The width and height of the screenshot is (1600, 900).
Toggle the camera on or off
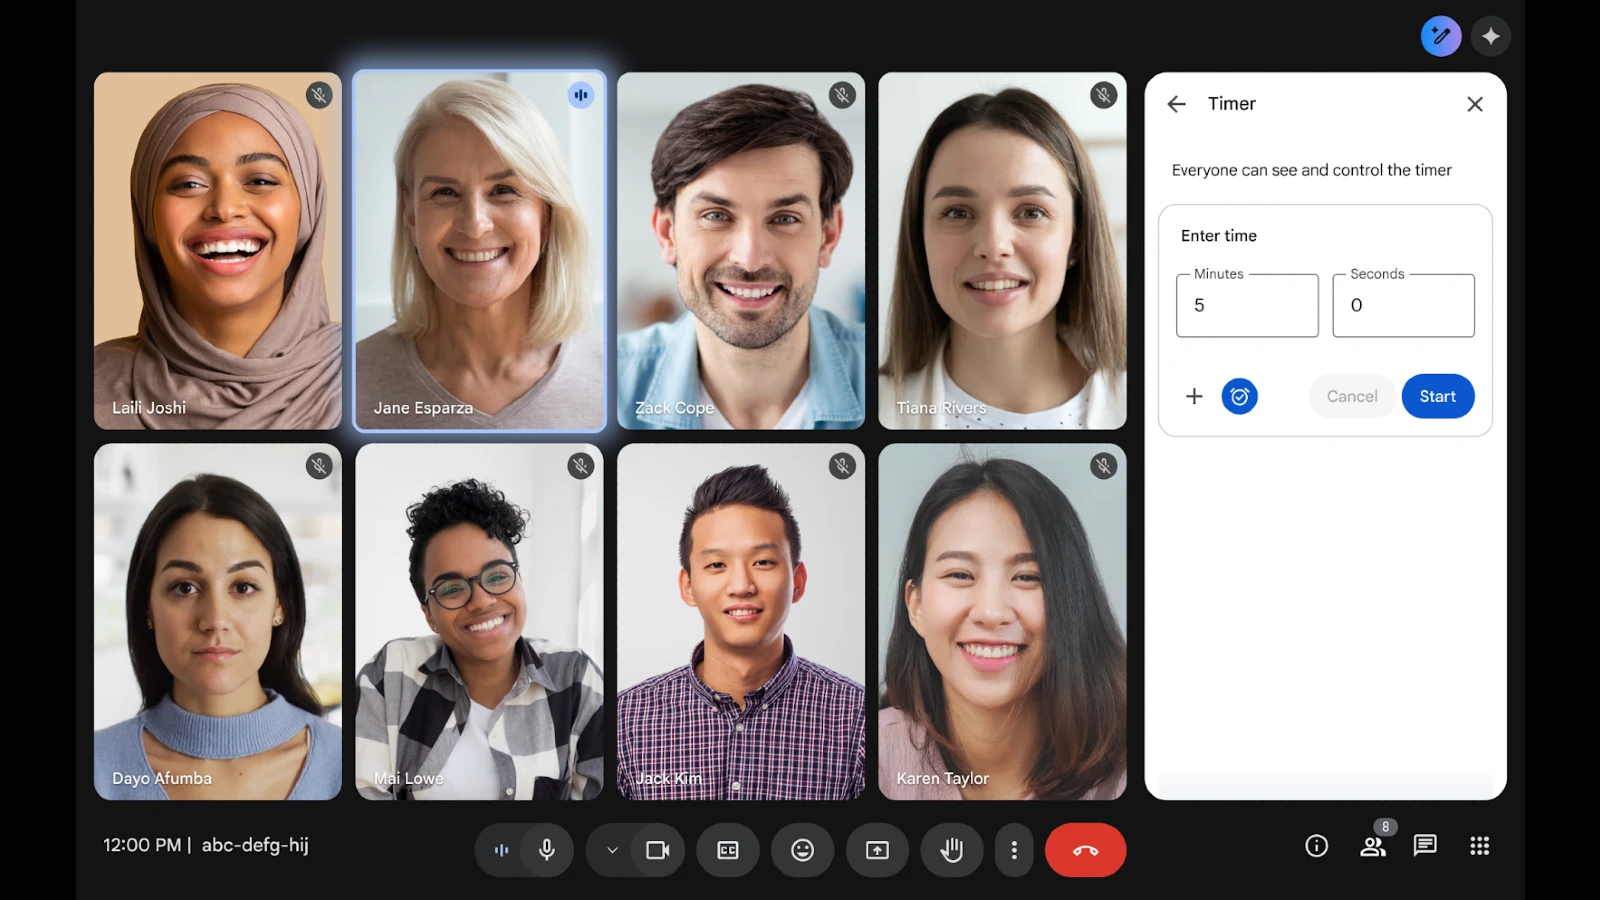[658, 850]
